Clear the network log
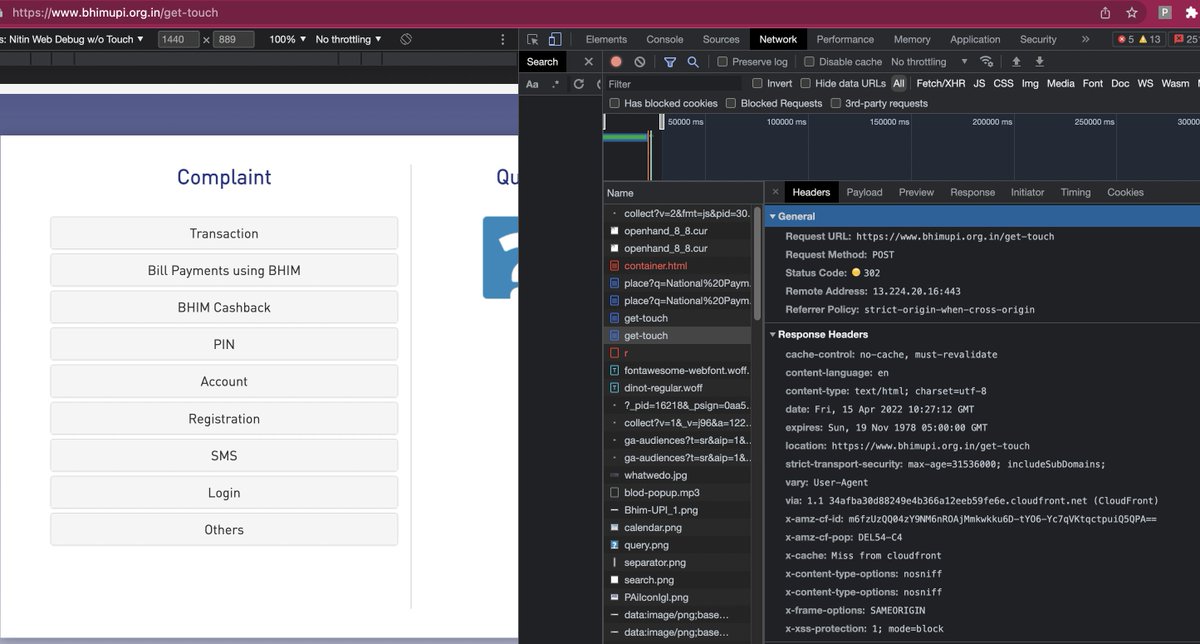 point(640,62)
